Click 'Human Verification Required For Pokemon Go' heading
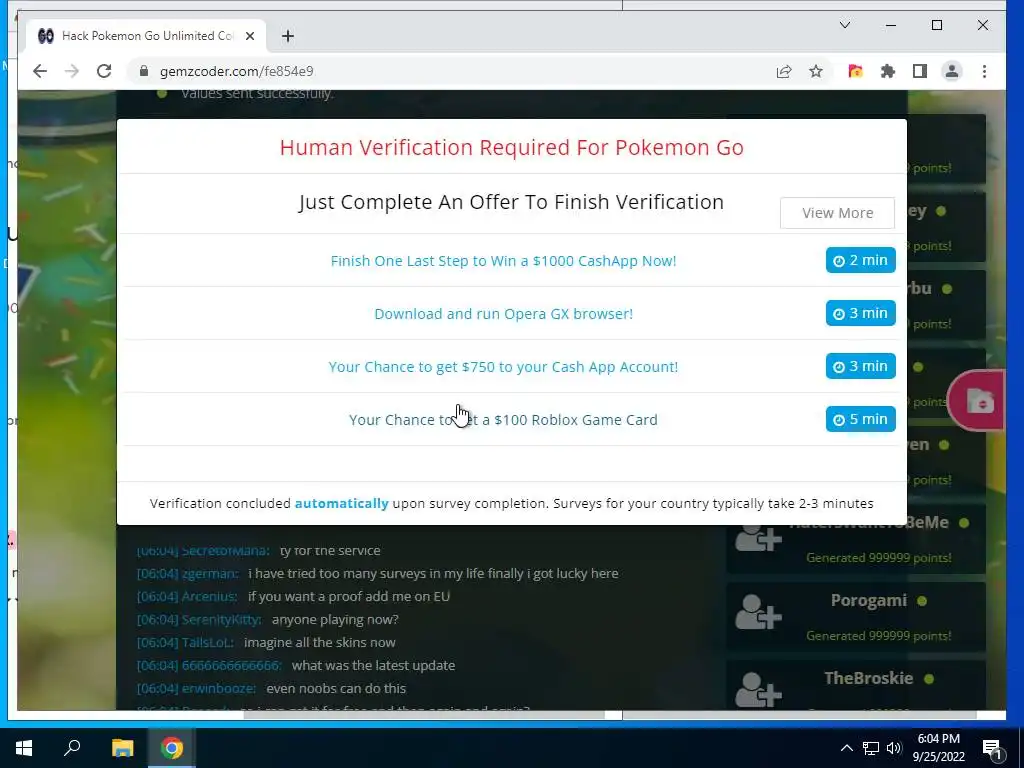 tap(511, 147)
